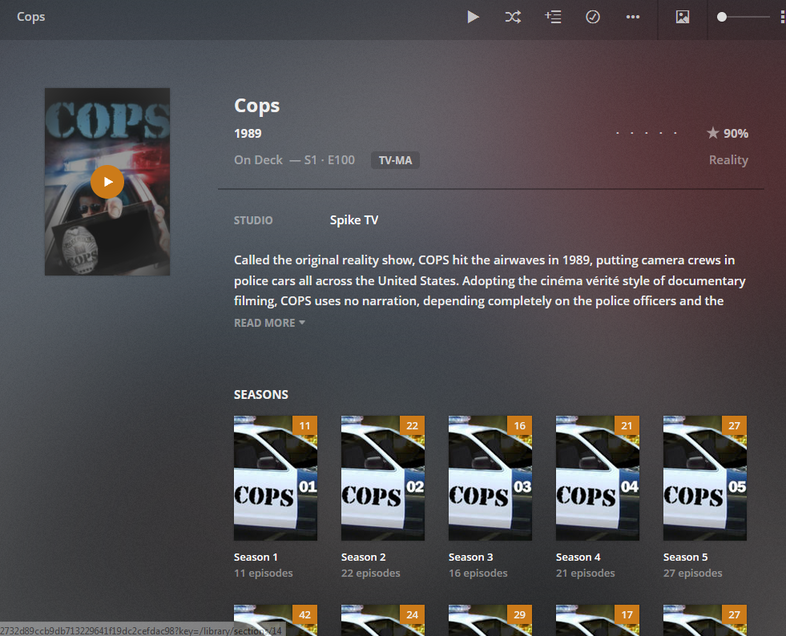
Task: Adjust the thumbnail size slider
Action: point(743,17)
